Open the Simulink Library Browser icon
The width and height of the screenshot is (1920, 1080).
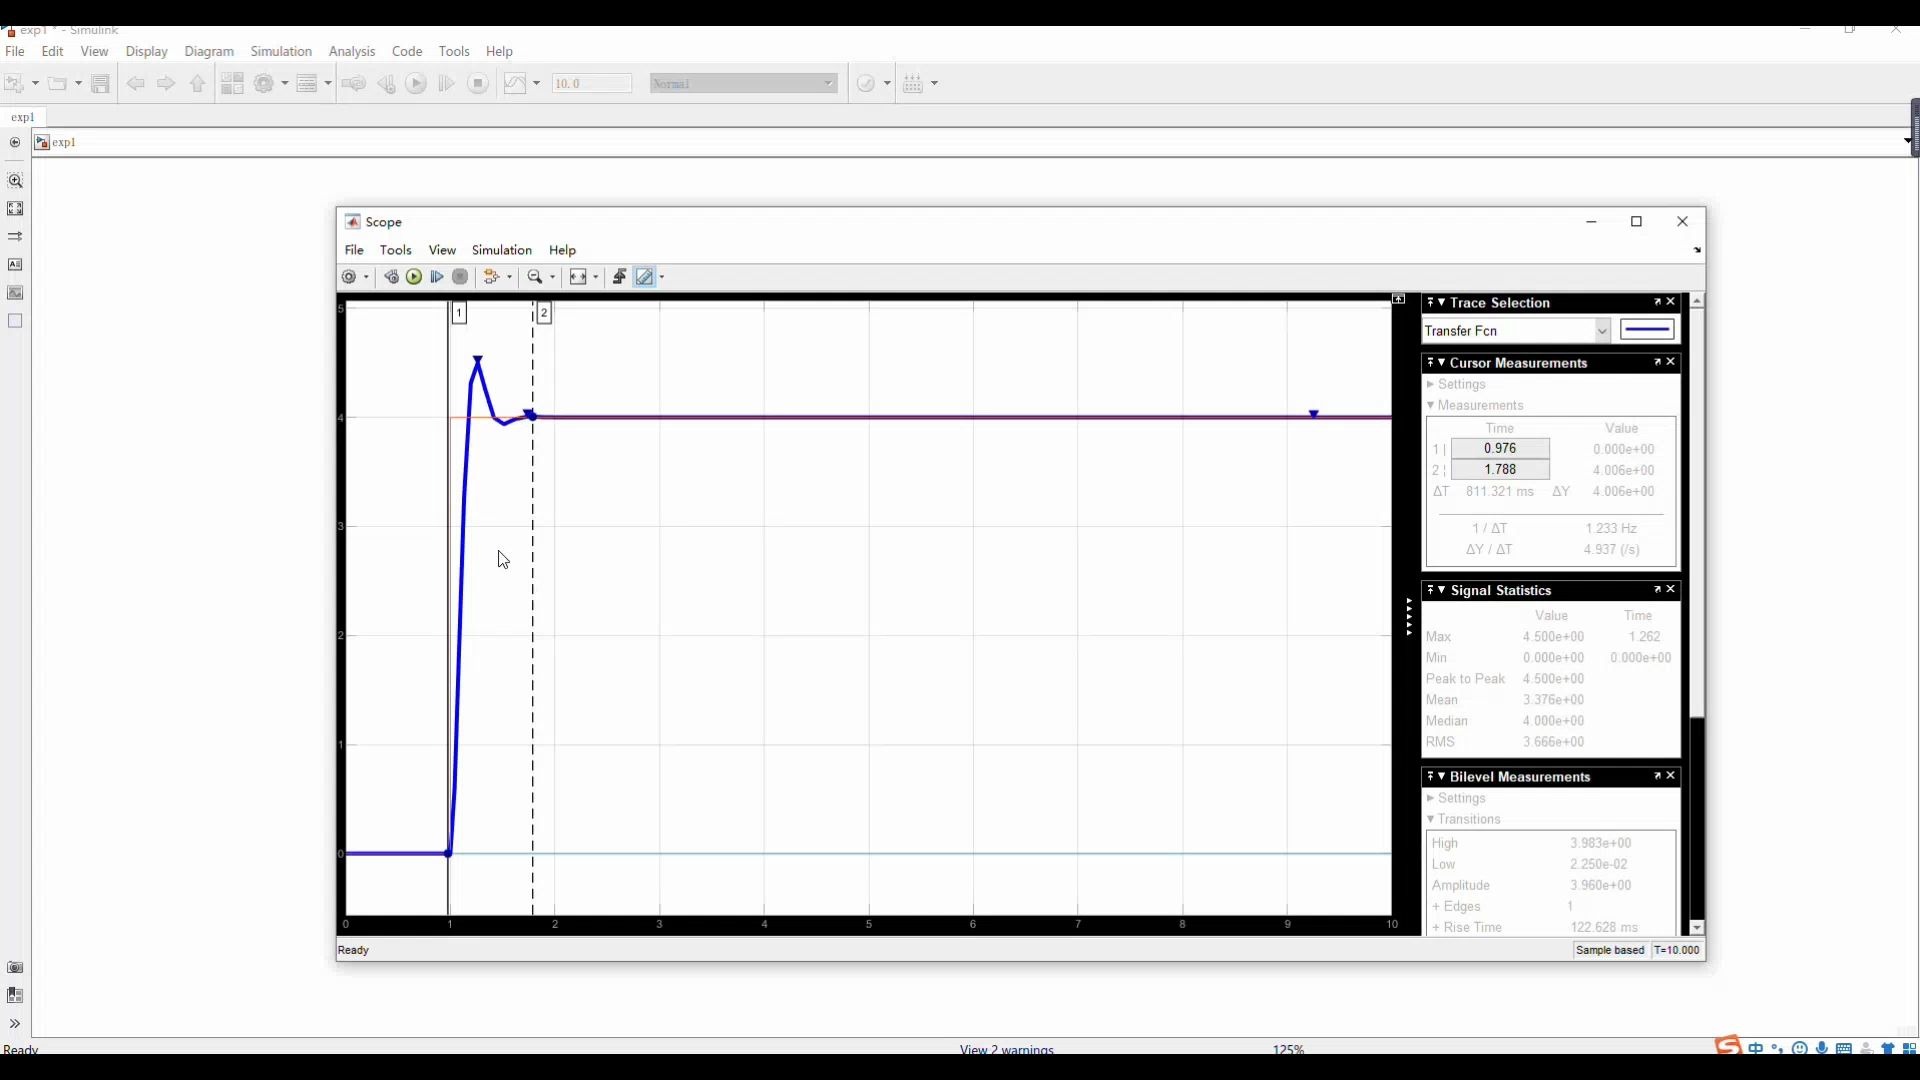point(232,83)
